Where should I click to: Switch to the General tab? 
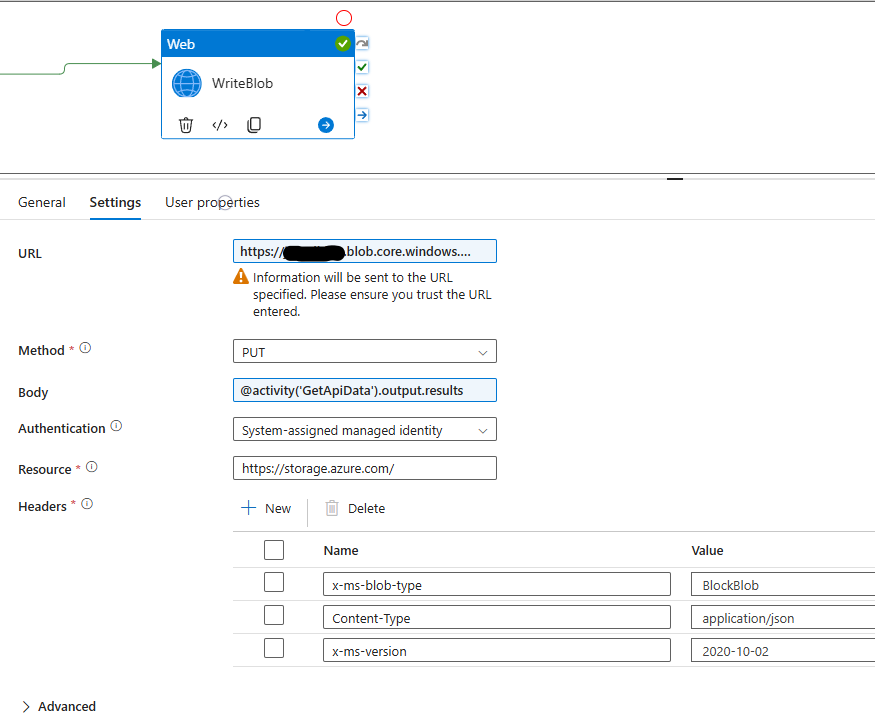point(41,202)
